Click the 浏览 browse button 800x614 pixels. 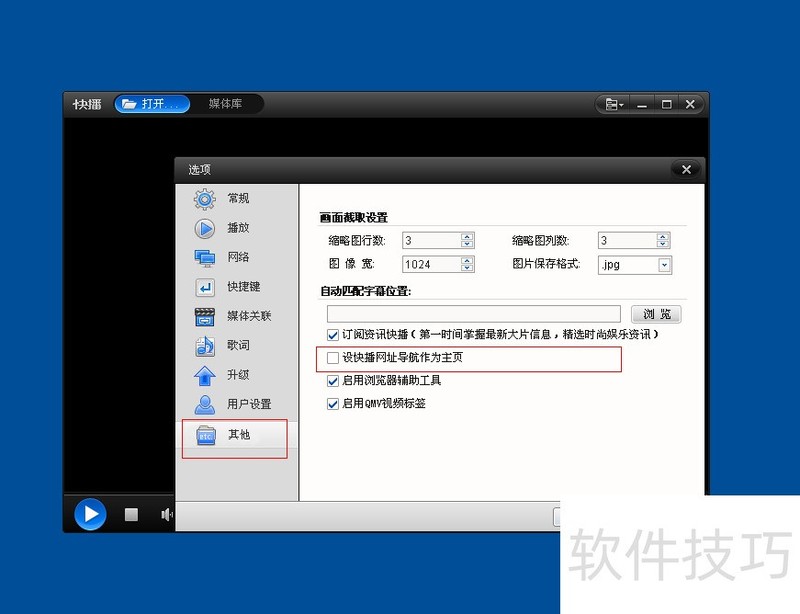click(x=656, y=314)
